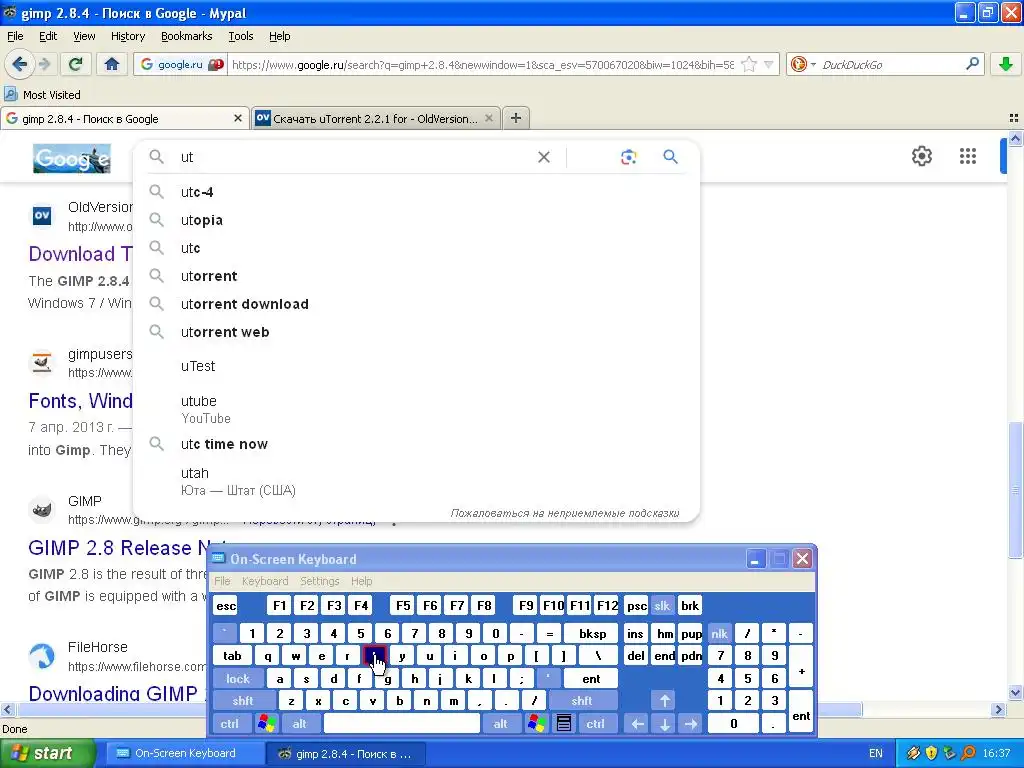Open the home page via house icon

coord(112,64)
